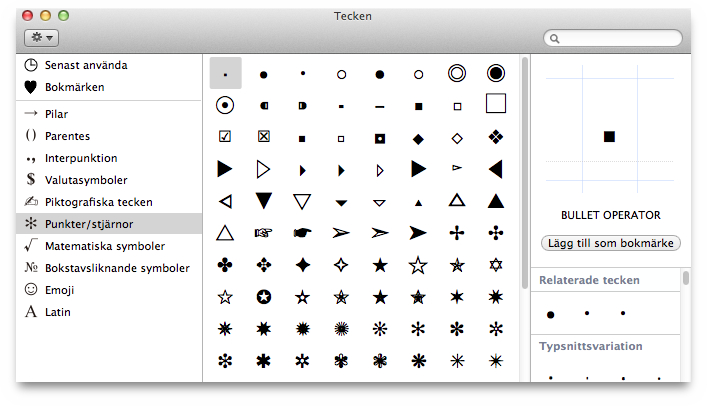Open Bokmärken in the sidebar
The width and height of the screenshot is (707, 406).
point(74,87)
